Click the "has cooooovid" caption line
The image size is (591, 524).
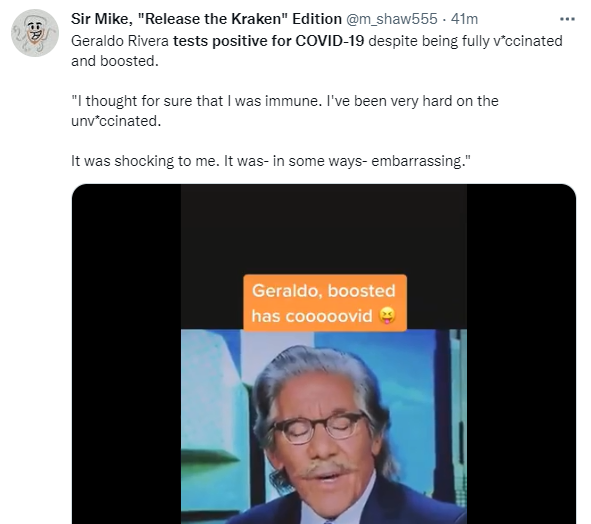pyautogui.click(x=312, y=316)
